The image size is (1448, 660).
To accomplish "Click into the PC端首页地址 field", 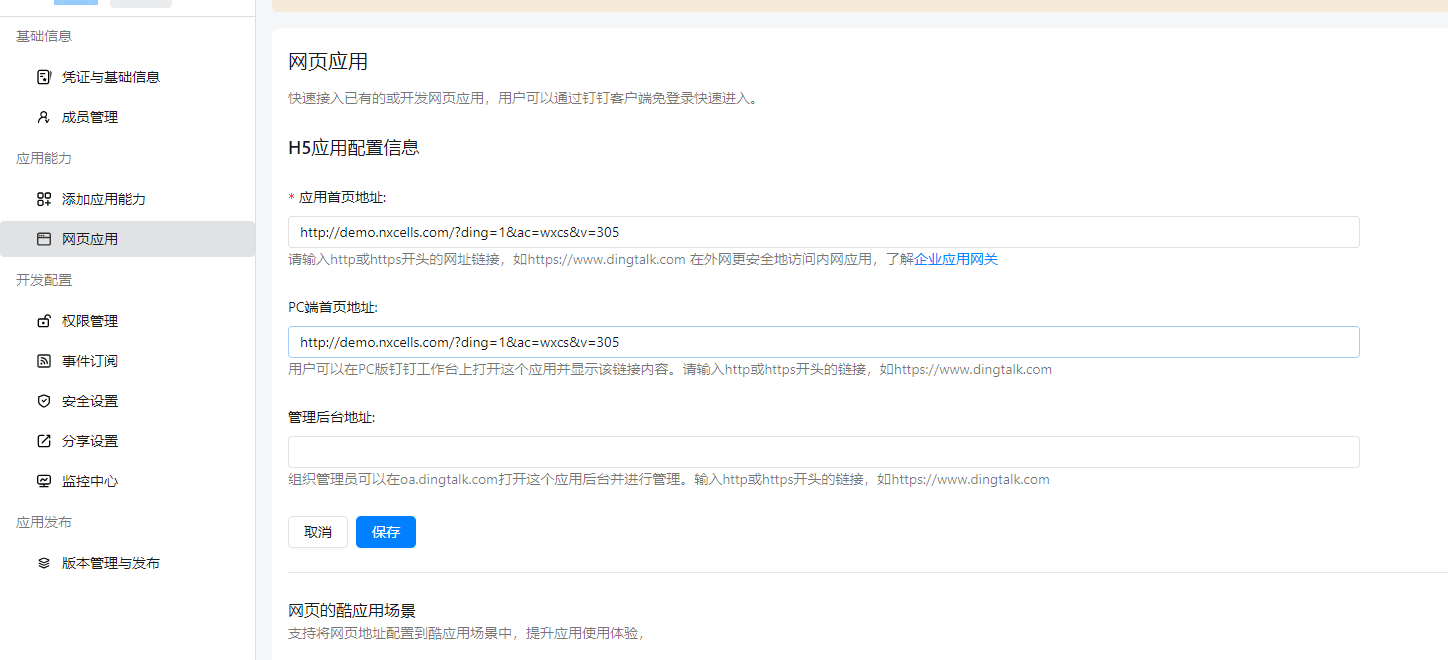I will [823, 342].
